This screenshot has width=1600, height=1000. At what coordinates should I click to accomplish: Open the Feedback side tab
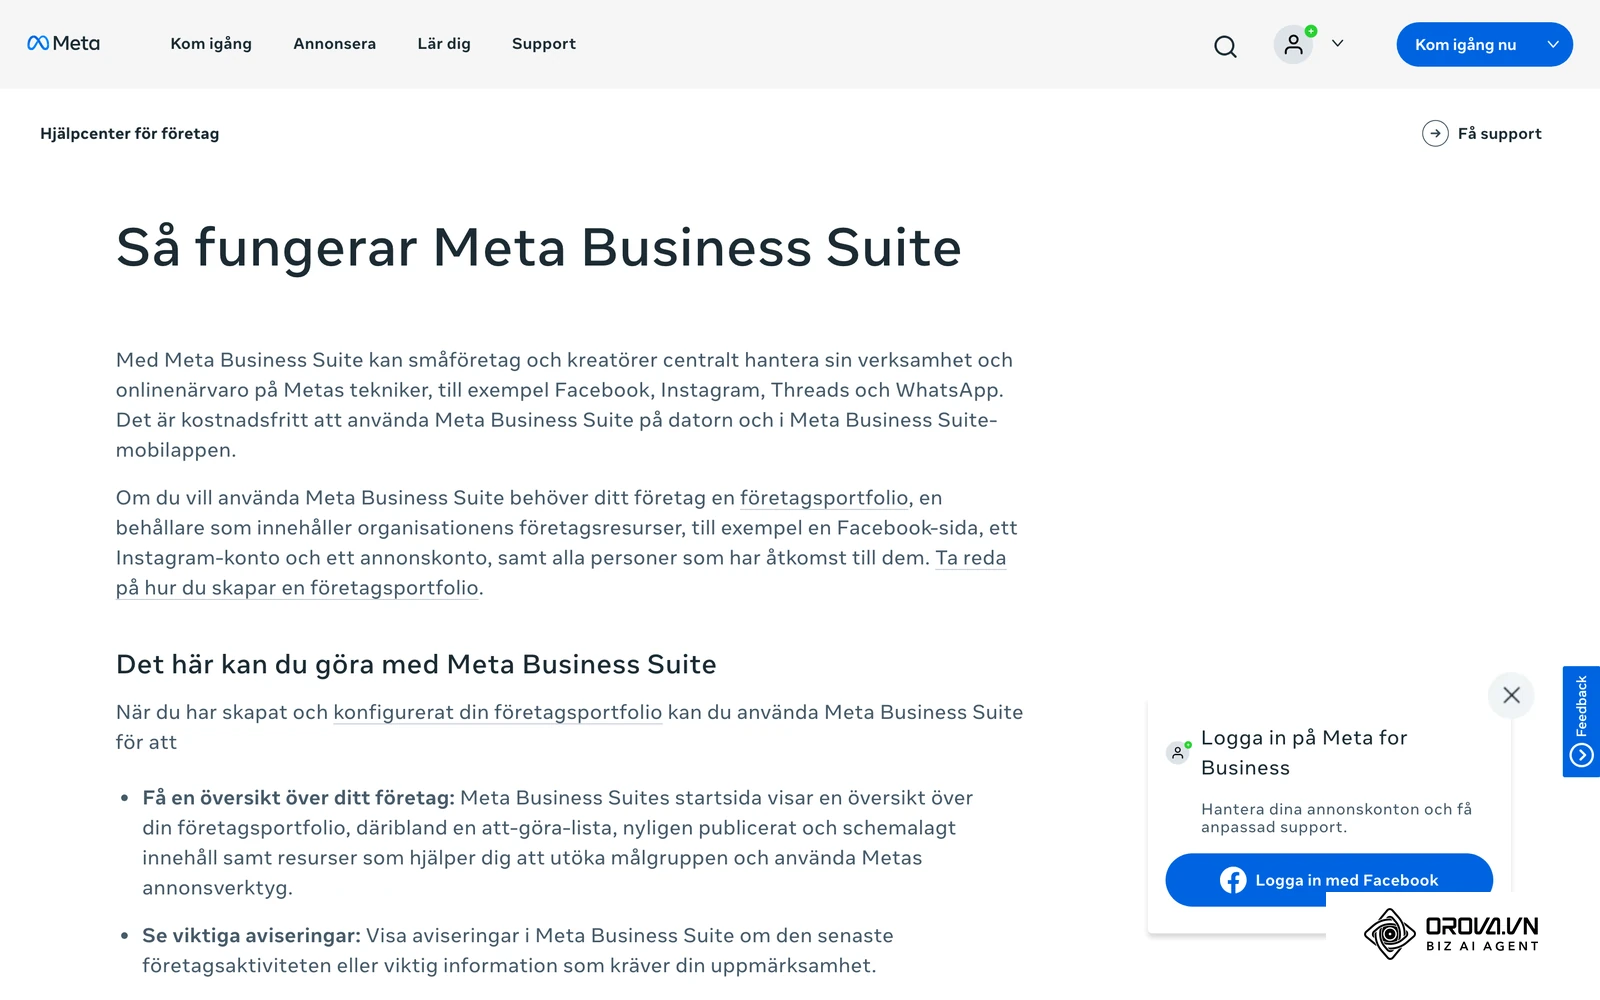[x=1581, y=721]
